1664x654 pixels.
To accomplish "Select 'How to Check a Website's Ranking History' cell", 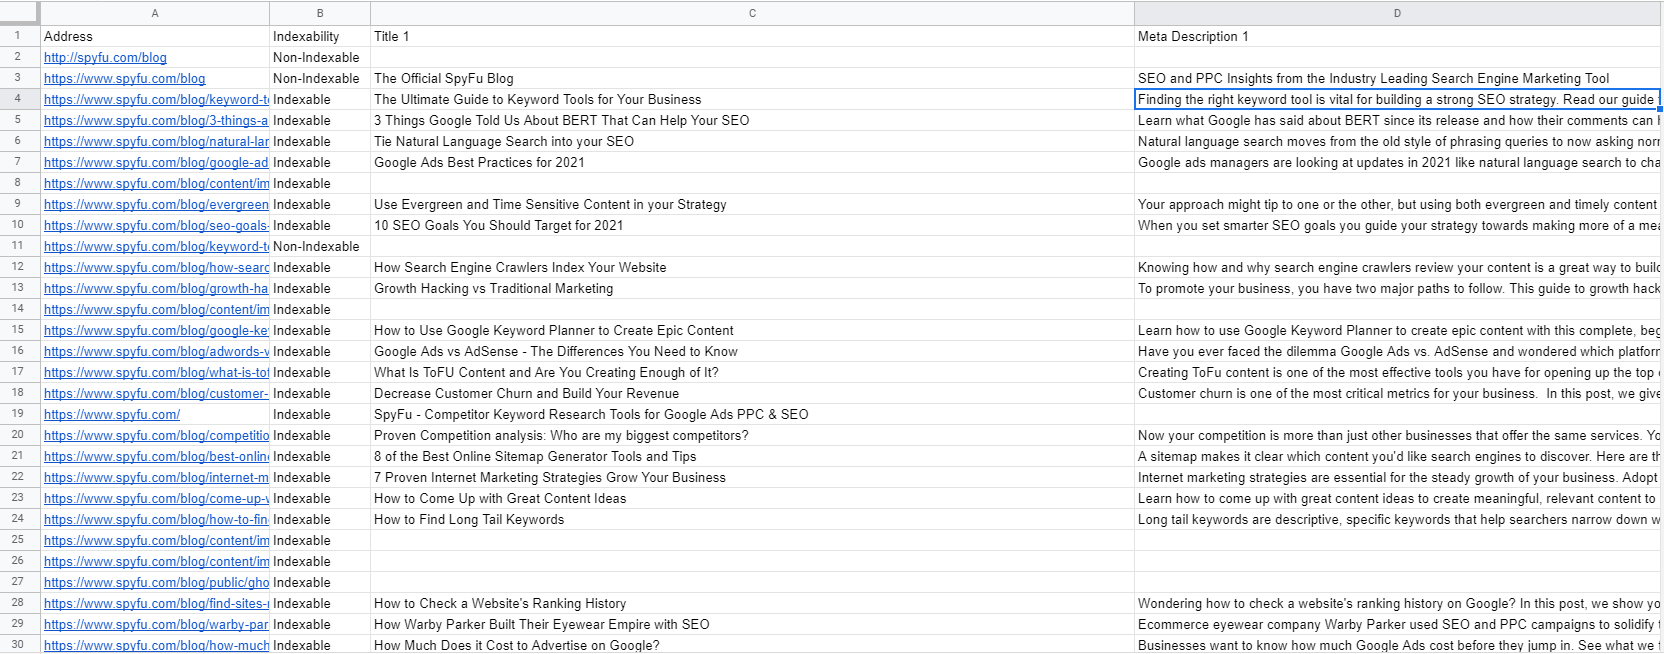I will 752,603.
